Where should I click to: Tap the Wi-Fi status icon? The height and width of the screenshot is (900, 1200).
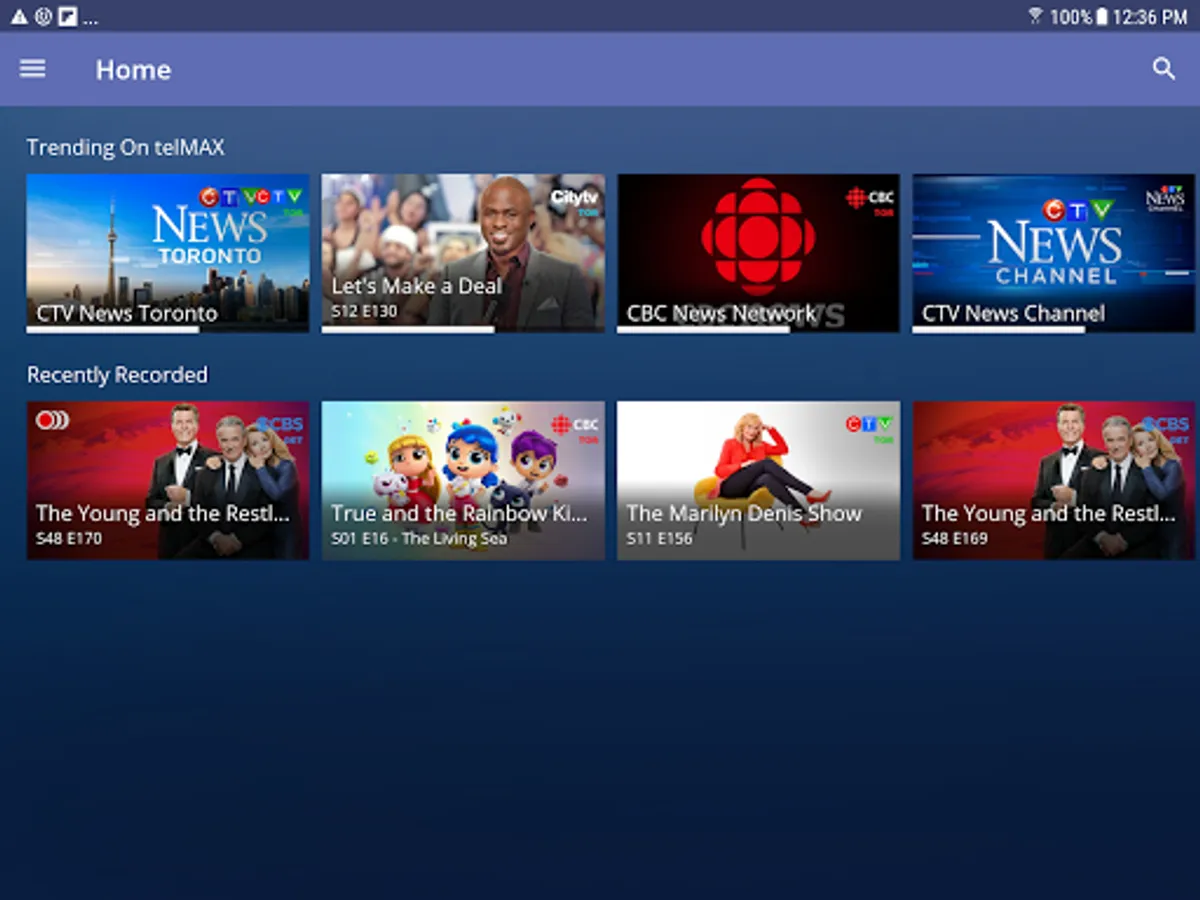[1036, 16]
